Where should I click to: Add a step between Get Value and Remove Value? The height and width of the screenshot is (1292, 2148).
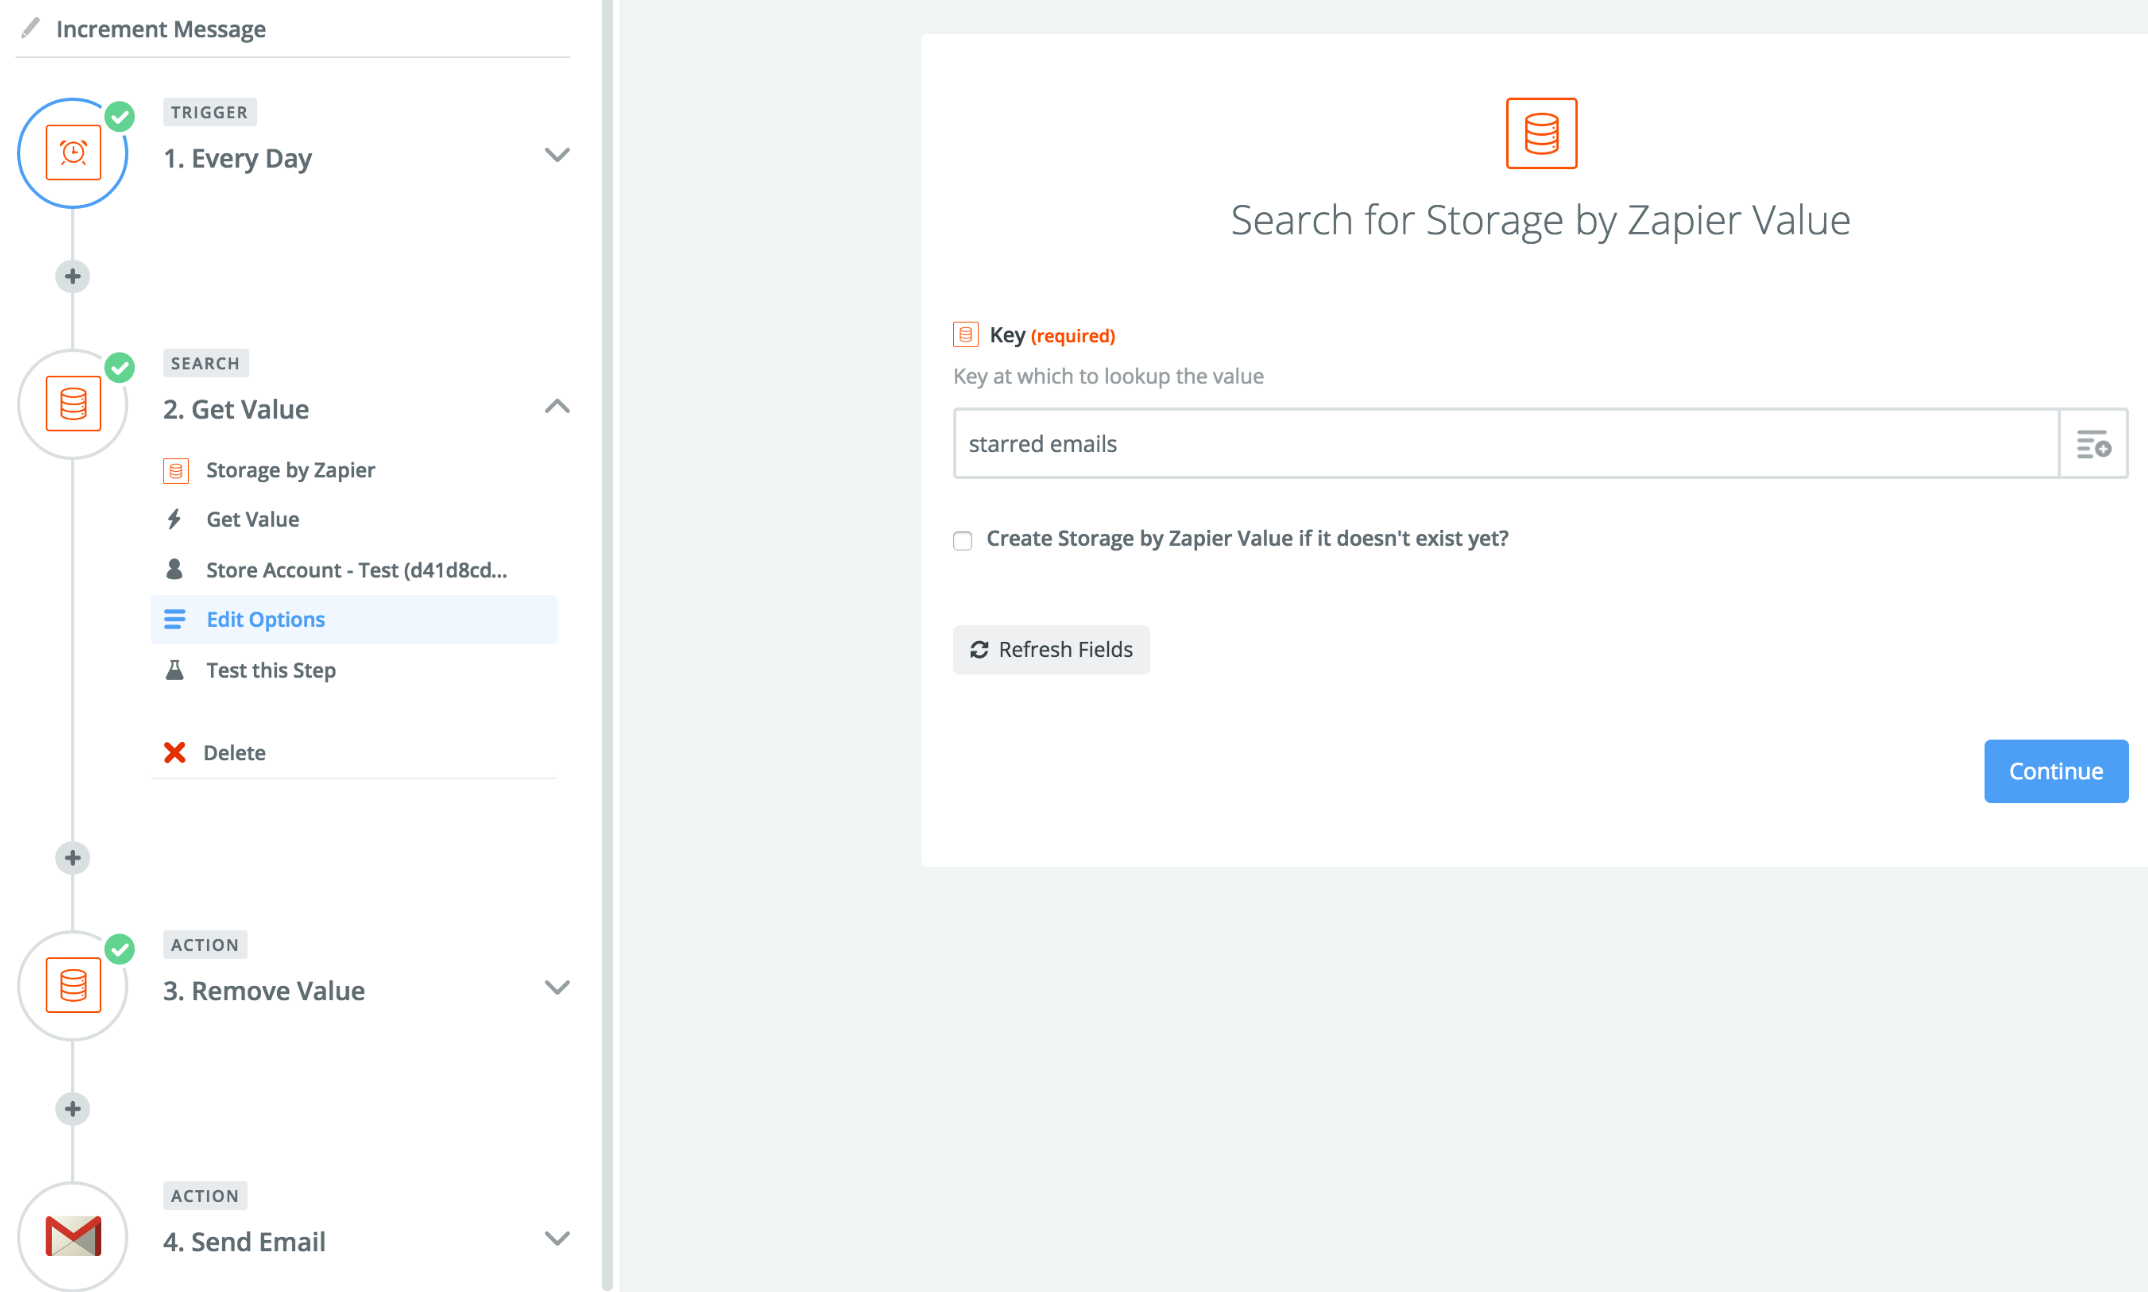pyautogui.click(x=72, y=858)
